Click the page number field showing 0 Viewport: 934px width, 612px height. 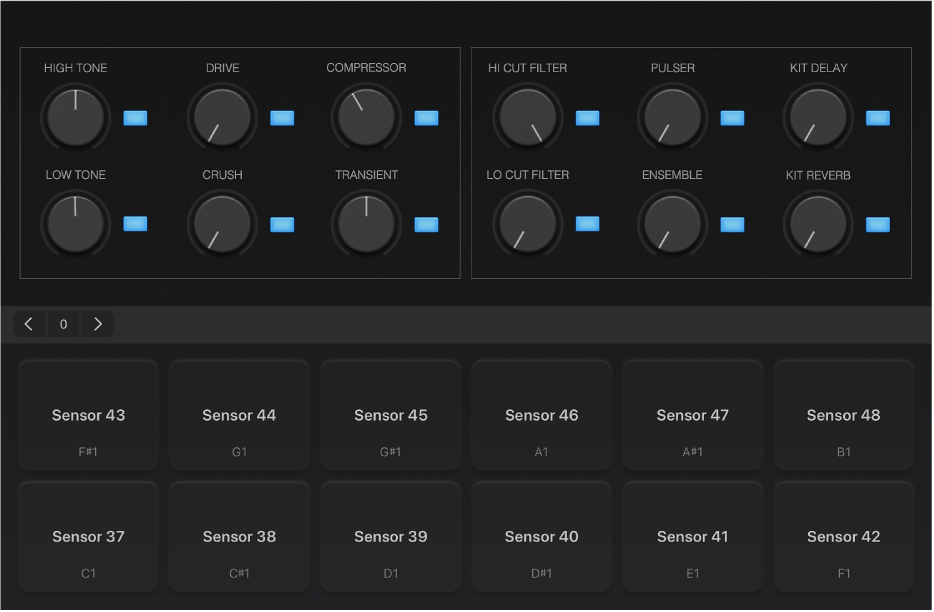point(63,324)
